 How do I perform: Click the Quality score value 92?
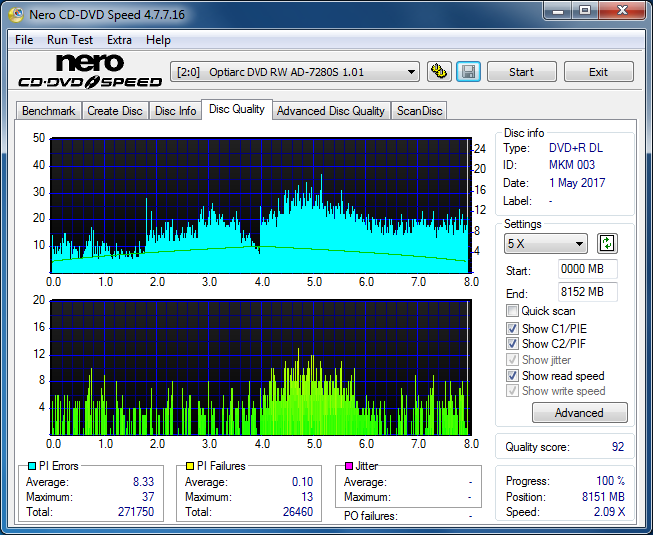618,447
